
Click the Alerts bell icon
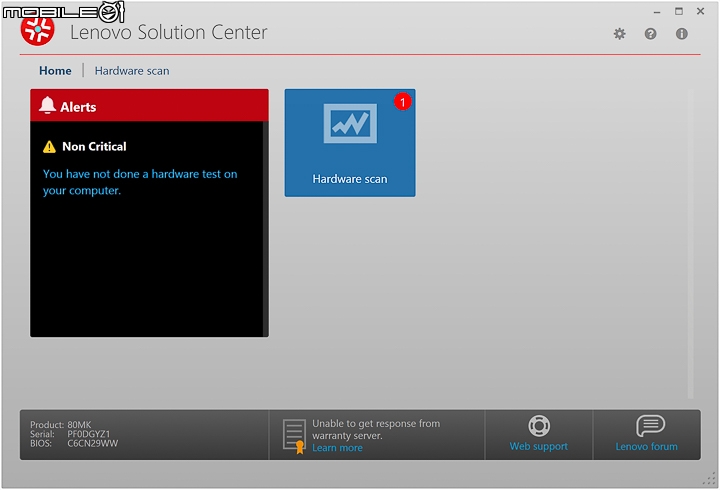[47, 106]
